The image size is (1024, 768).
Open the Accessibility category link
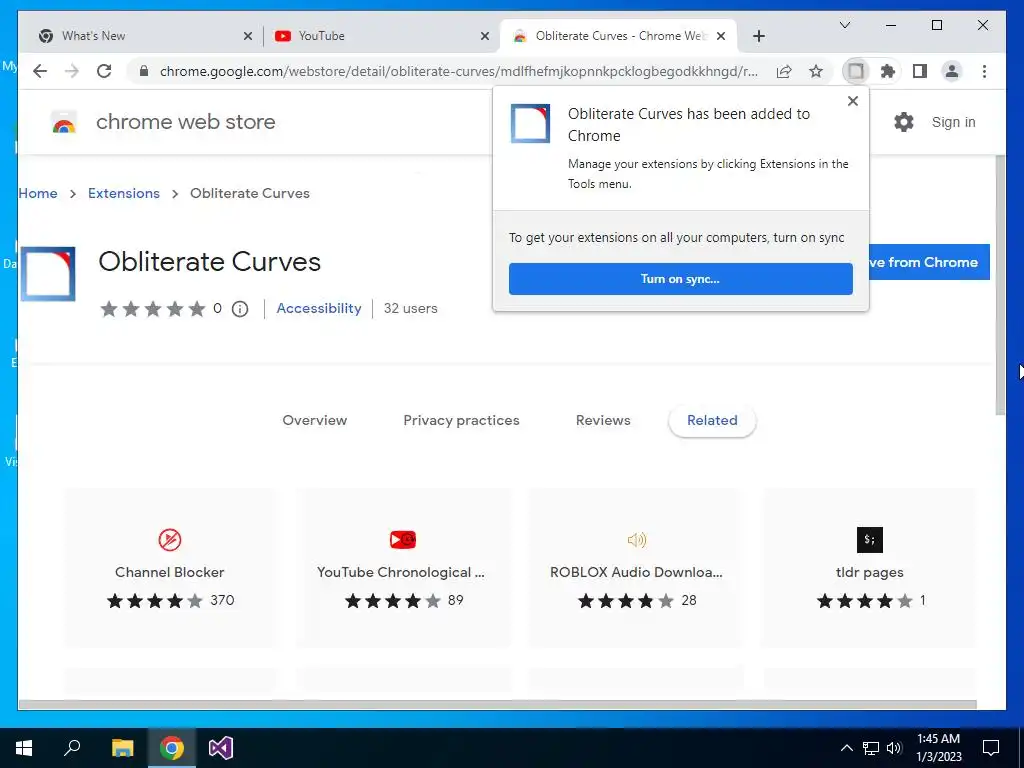click(319, 308)
